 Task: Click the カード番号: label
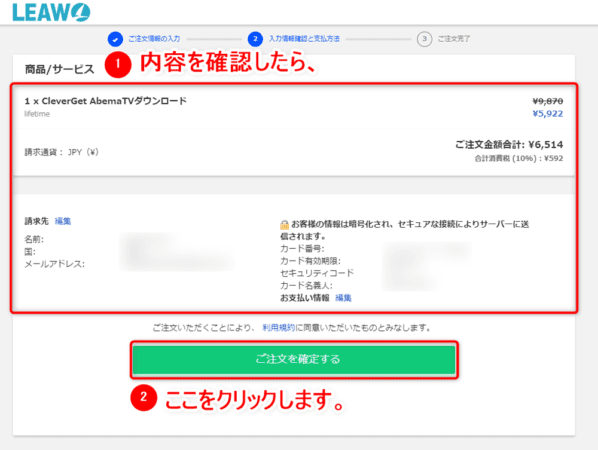tap(302, 249)
